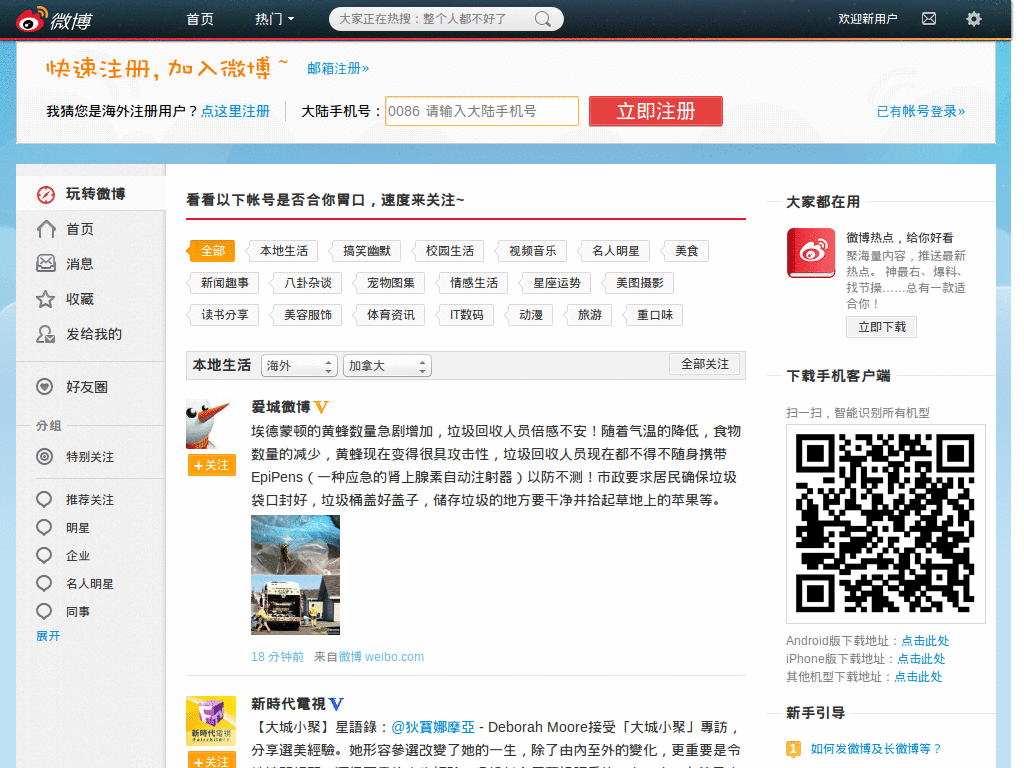Click the circle icon beside 名人明星 group

pyautogui.click(x=44, y=584)
